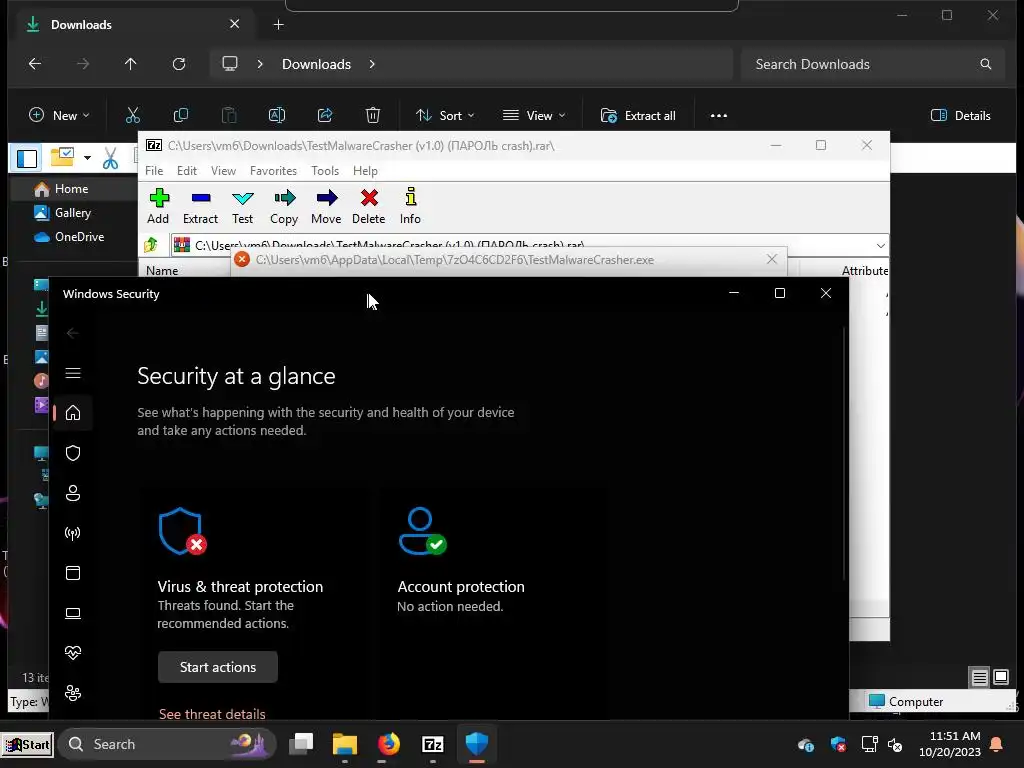The image size is (1024, 768).
Task: Click Explorer back arrow
Action: (35, 64)
